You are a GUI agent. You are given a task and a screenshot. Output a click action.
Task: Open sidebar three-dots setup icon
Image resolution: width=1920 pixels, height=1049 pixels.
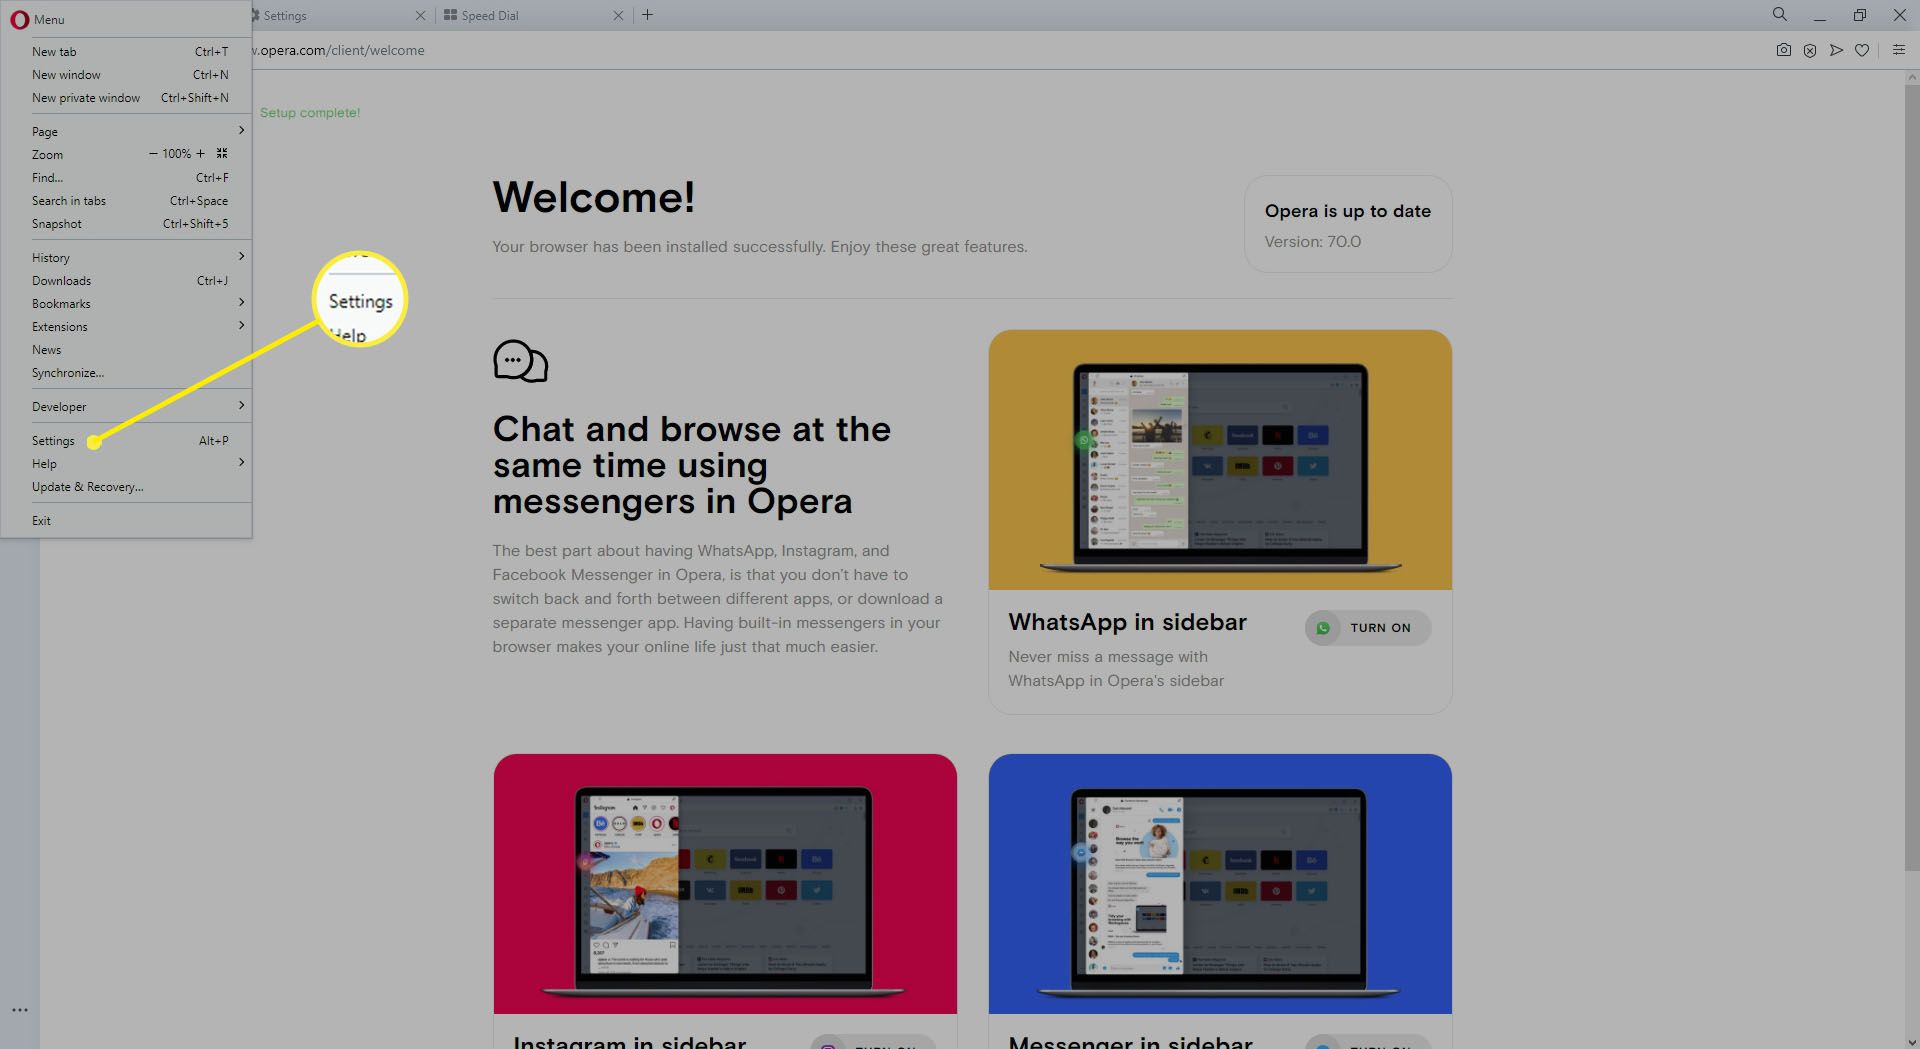click(20, 1010)
